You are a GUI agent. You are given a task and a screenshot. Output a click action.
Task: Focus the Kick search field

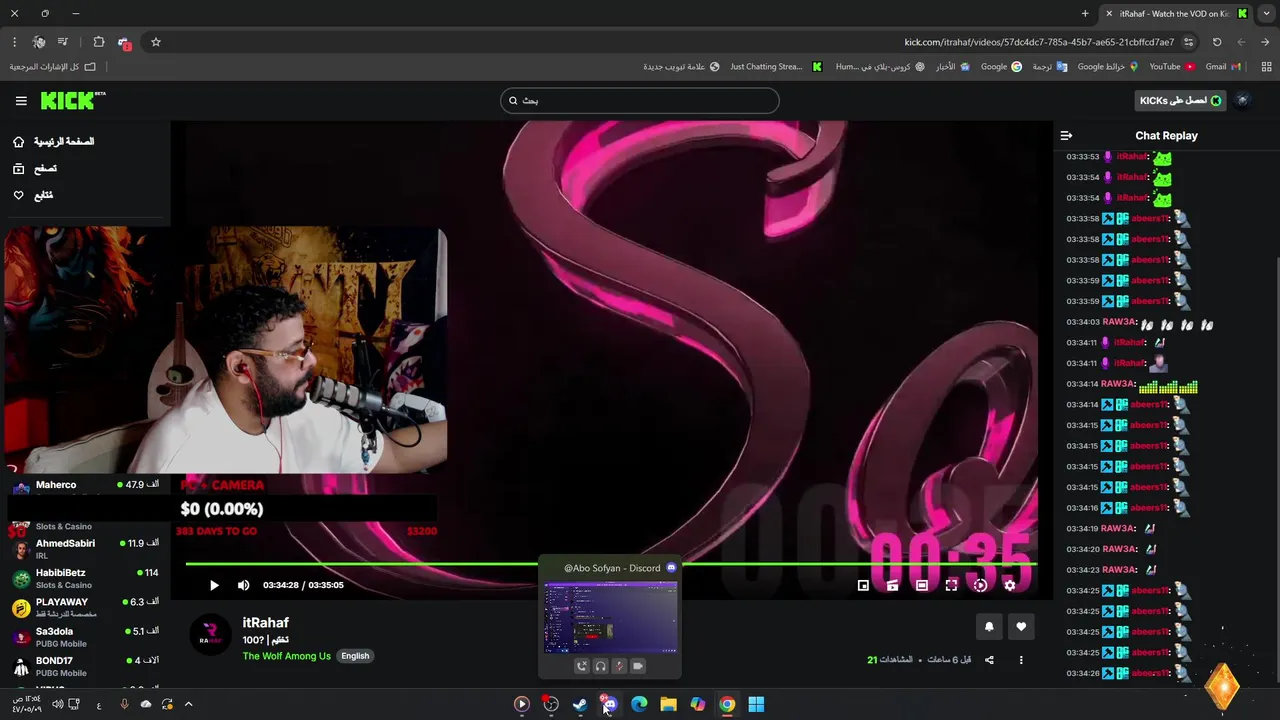click(640, 100)
